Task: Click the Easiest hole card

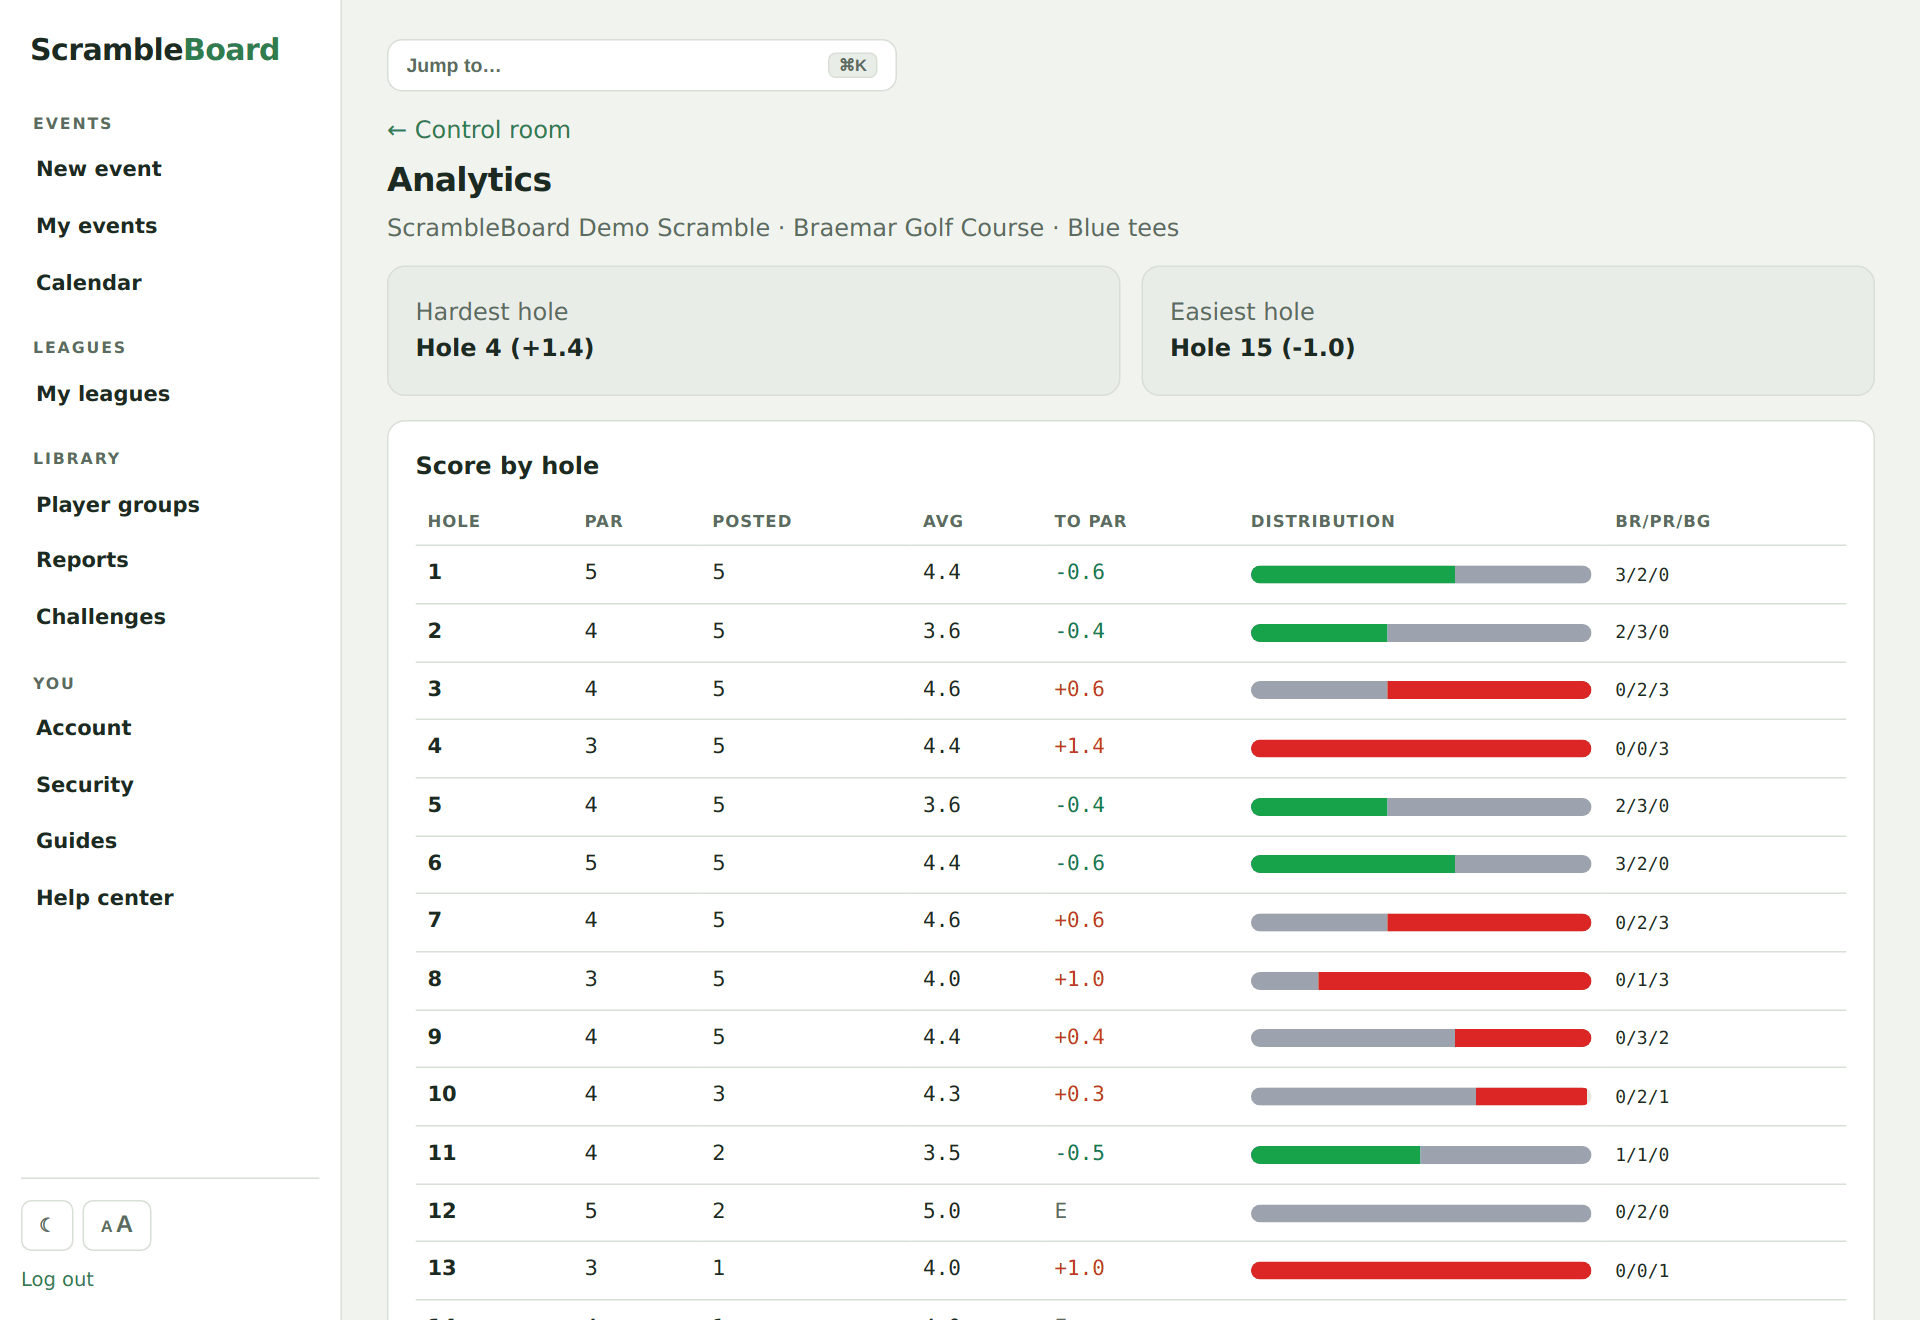Action: pos(1508,331)
